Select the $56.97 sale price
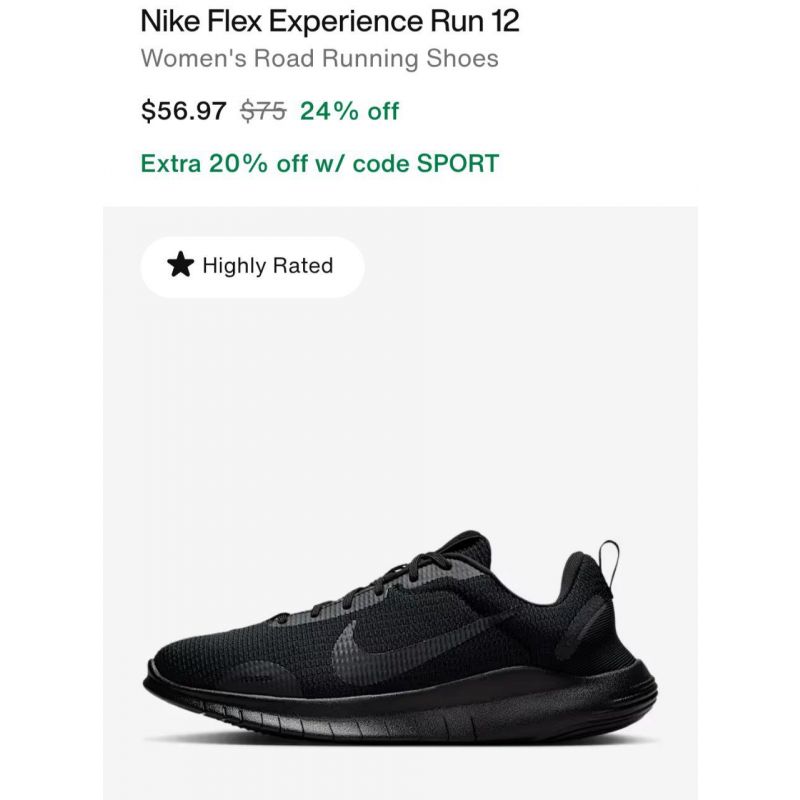The height and width of the screenshot is (800, 800). [x=184, y=111]
